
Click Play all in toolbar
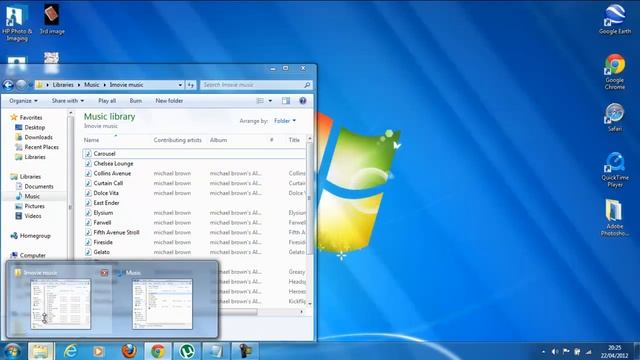[107, 101]
